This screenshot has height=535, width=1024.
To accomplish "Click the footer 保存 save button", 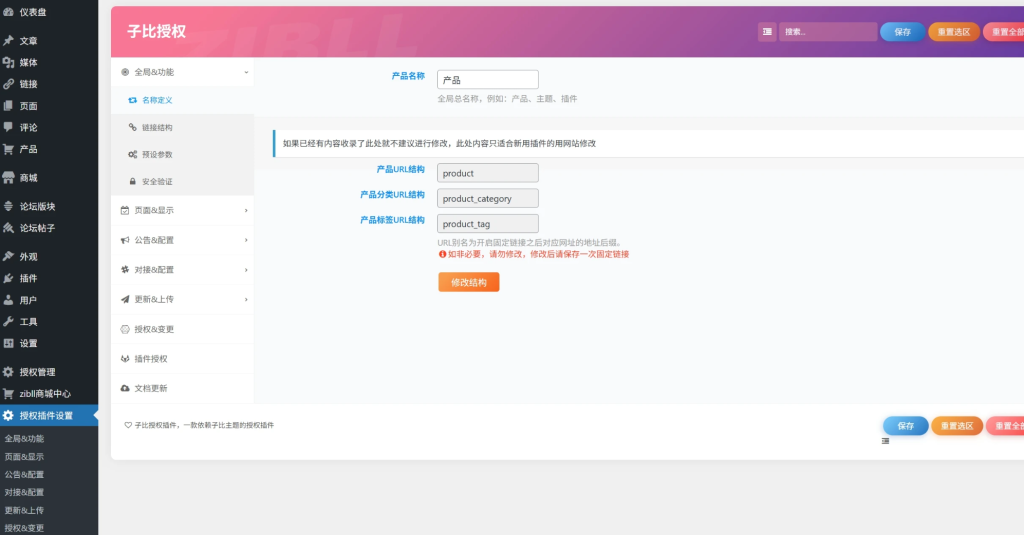I will click(905, 426).
